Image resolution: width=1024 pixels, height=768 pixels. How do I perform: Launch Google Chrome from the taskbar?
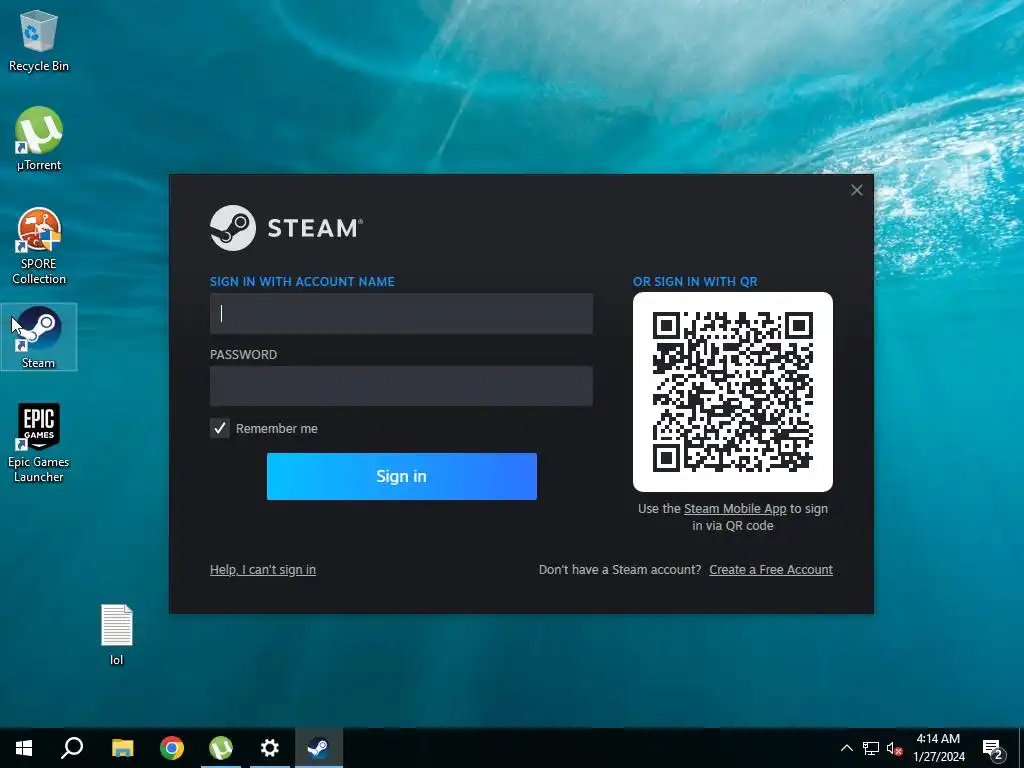click(172, 748)
